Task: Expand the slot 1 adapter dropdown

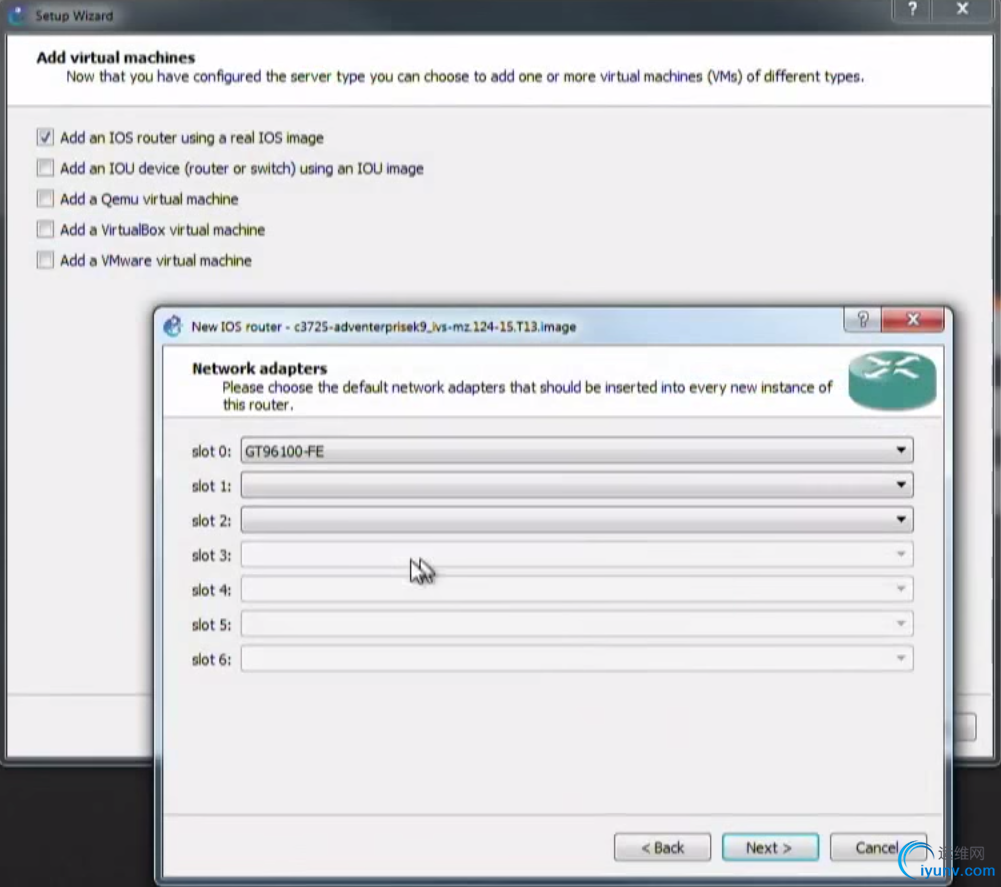Action: [x=577, y=485]
